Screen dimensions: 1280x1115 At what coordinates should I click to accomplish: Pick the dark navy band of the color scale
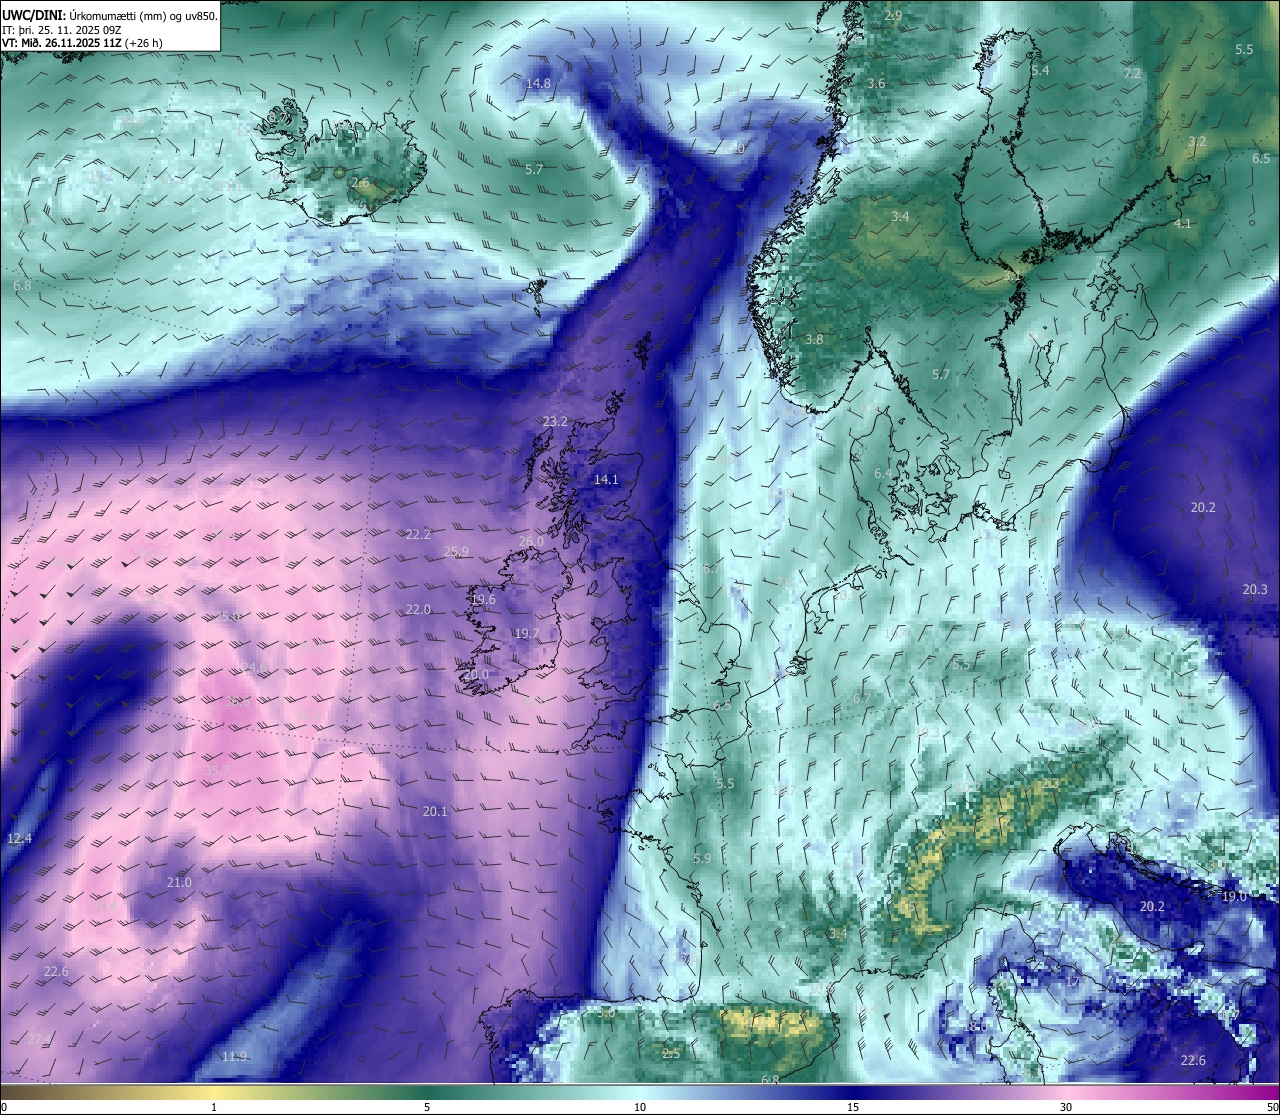[853, 1092]
